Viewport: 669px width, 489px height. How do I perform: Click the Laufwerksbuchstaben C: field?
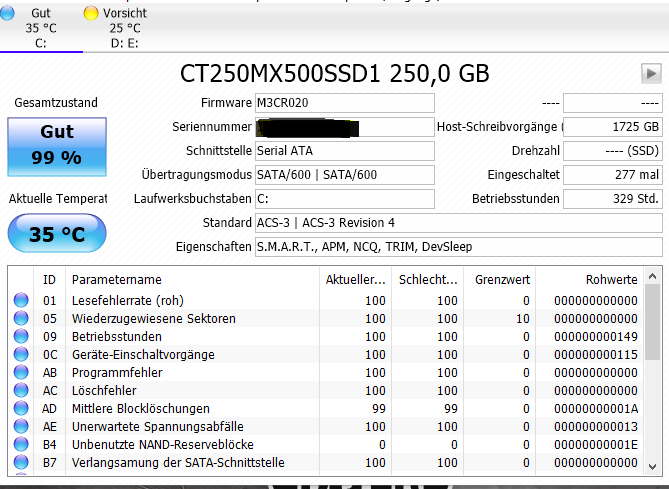pyautogui.click(x=345, y=199)
